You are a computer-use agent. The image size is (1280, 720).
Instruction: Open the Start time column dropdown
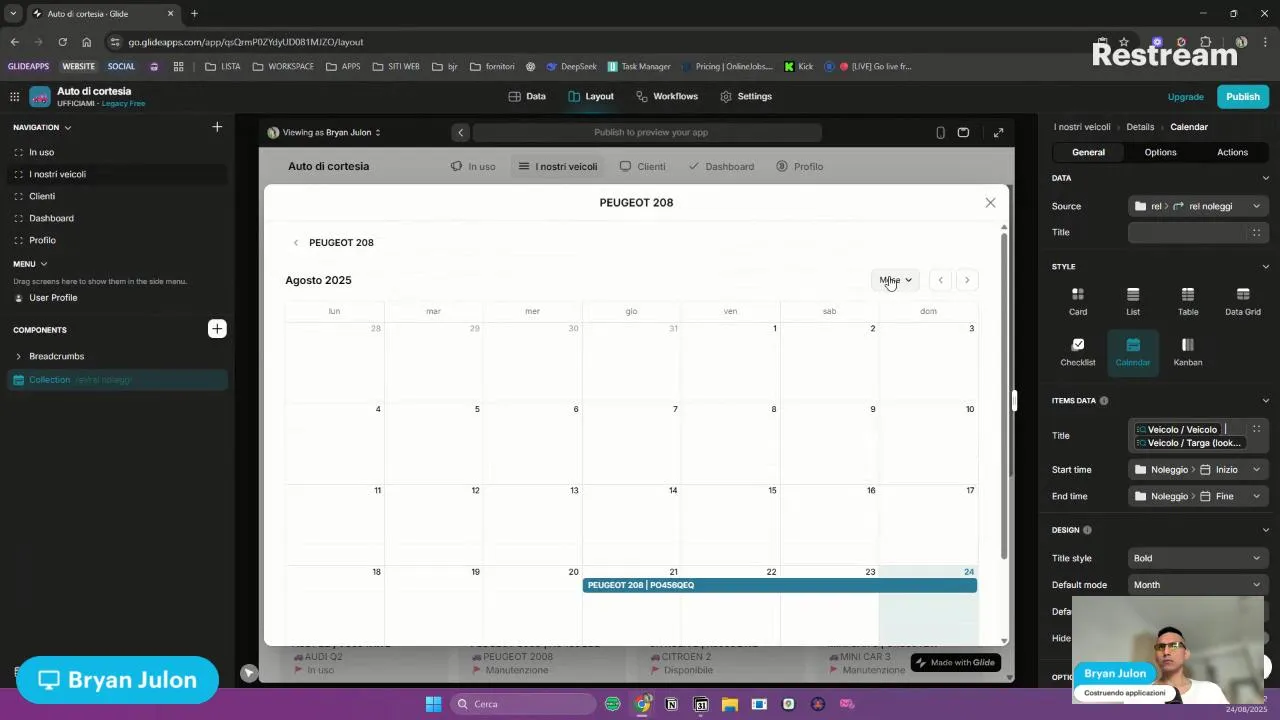[1198, 469]
